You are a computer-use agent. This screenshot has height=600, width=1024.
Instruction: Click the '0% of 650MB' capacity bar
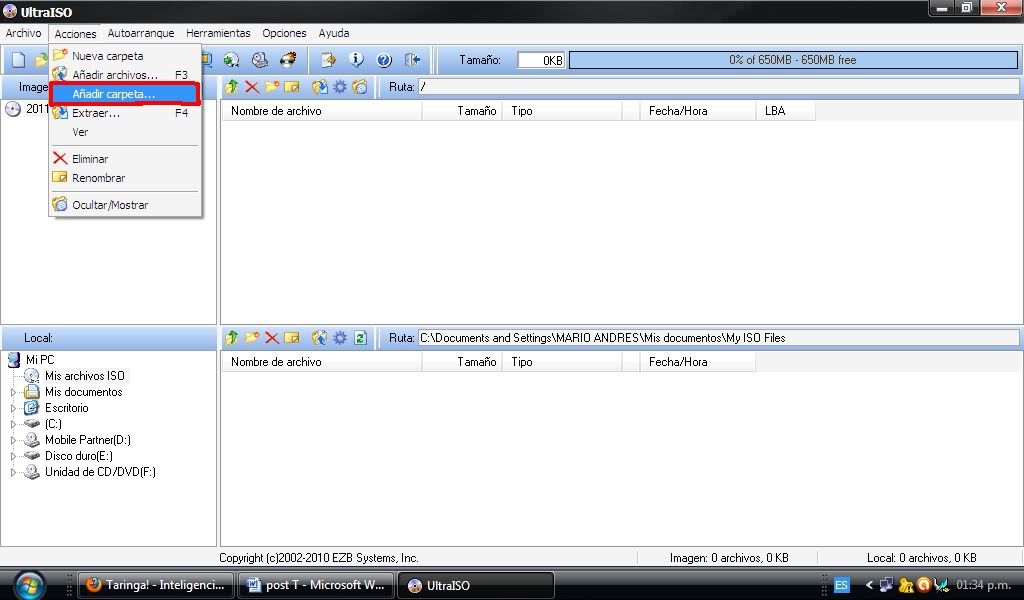[x=793, y=60]
